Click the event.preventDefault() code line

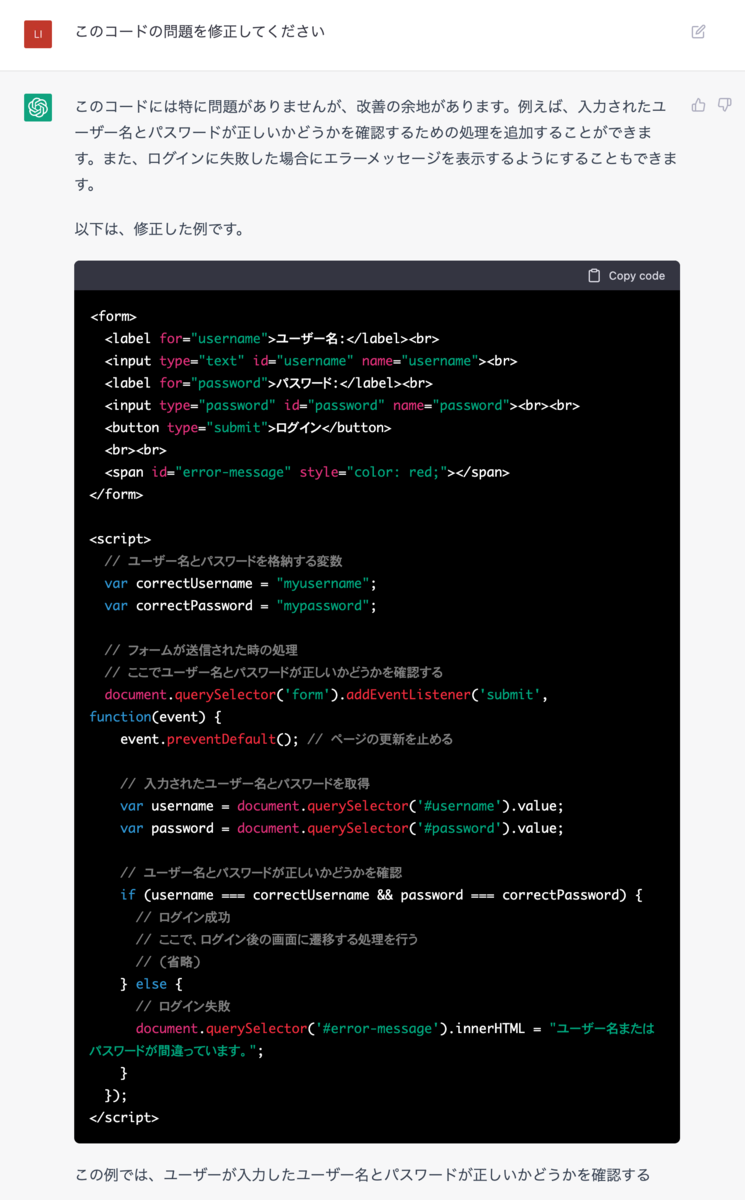click(287, 739)
